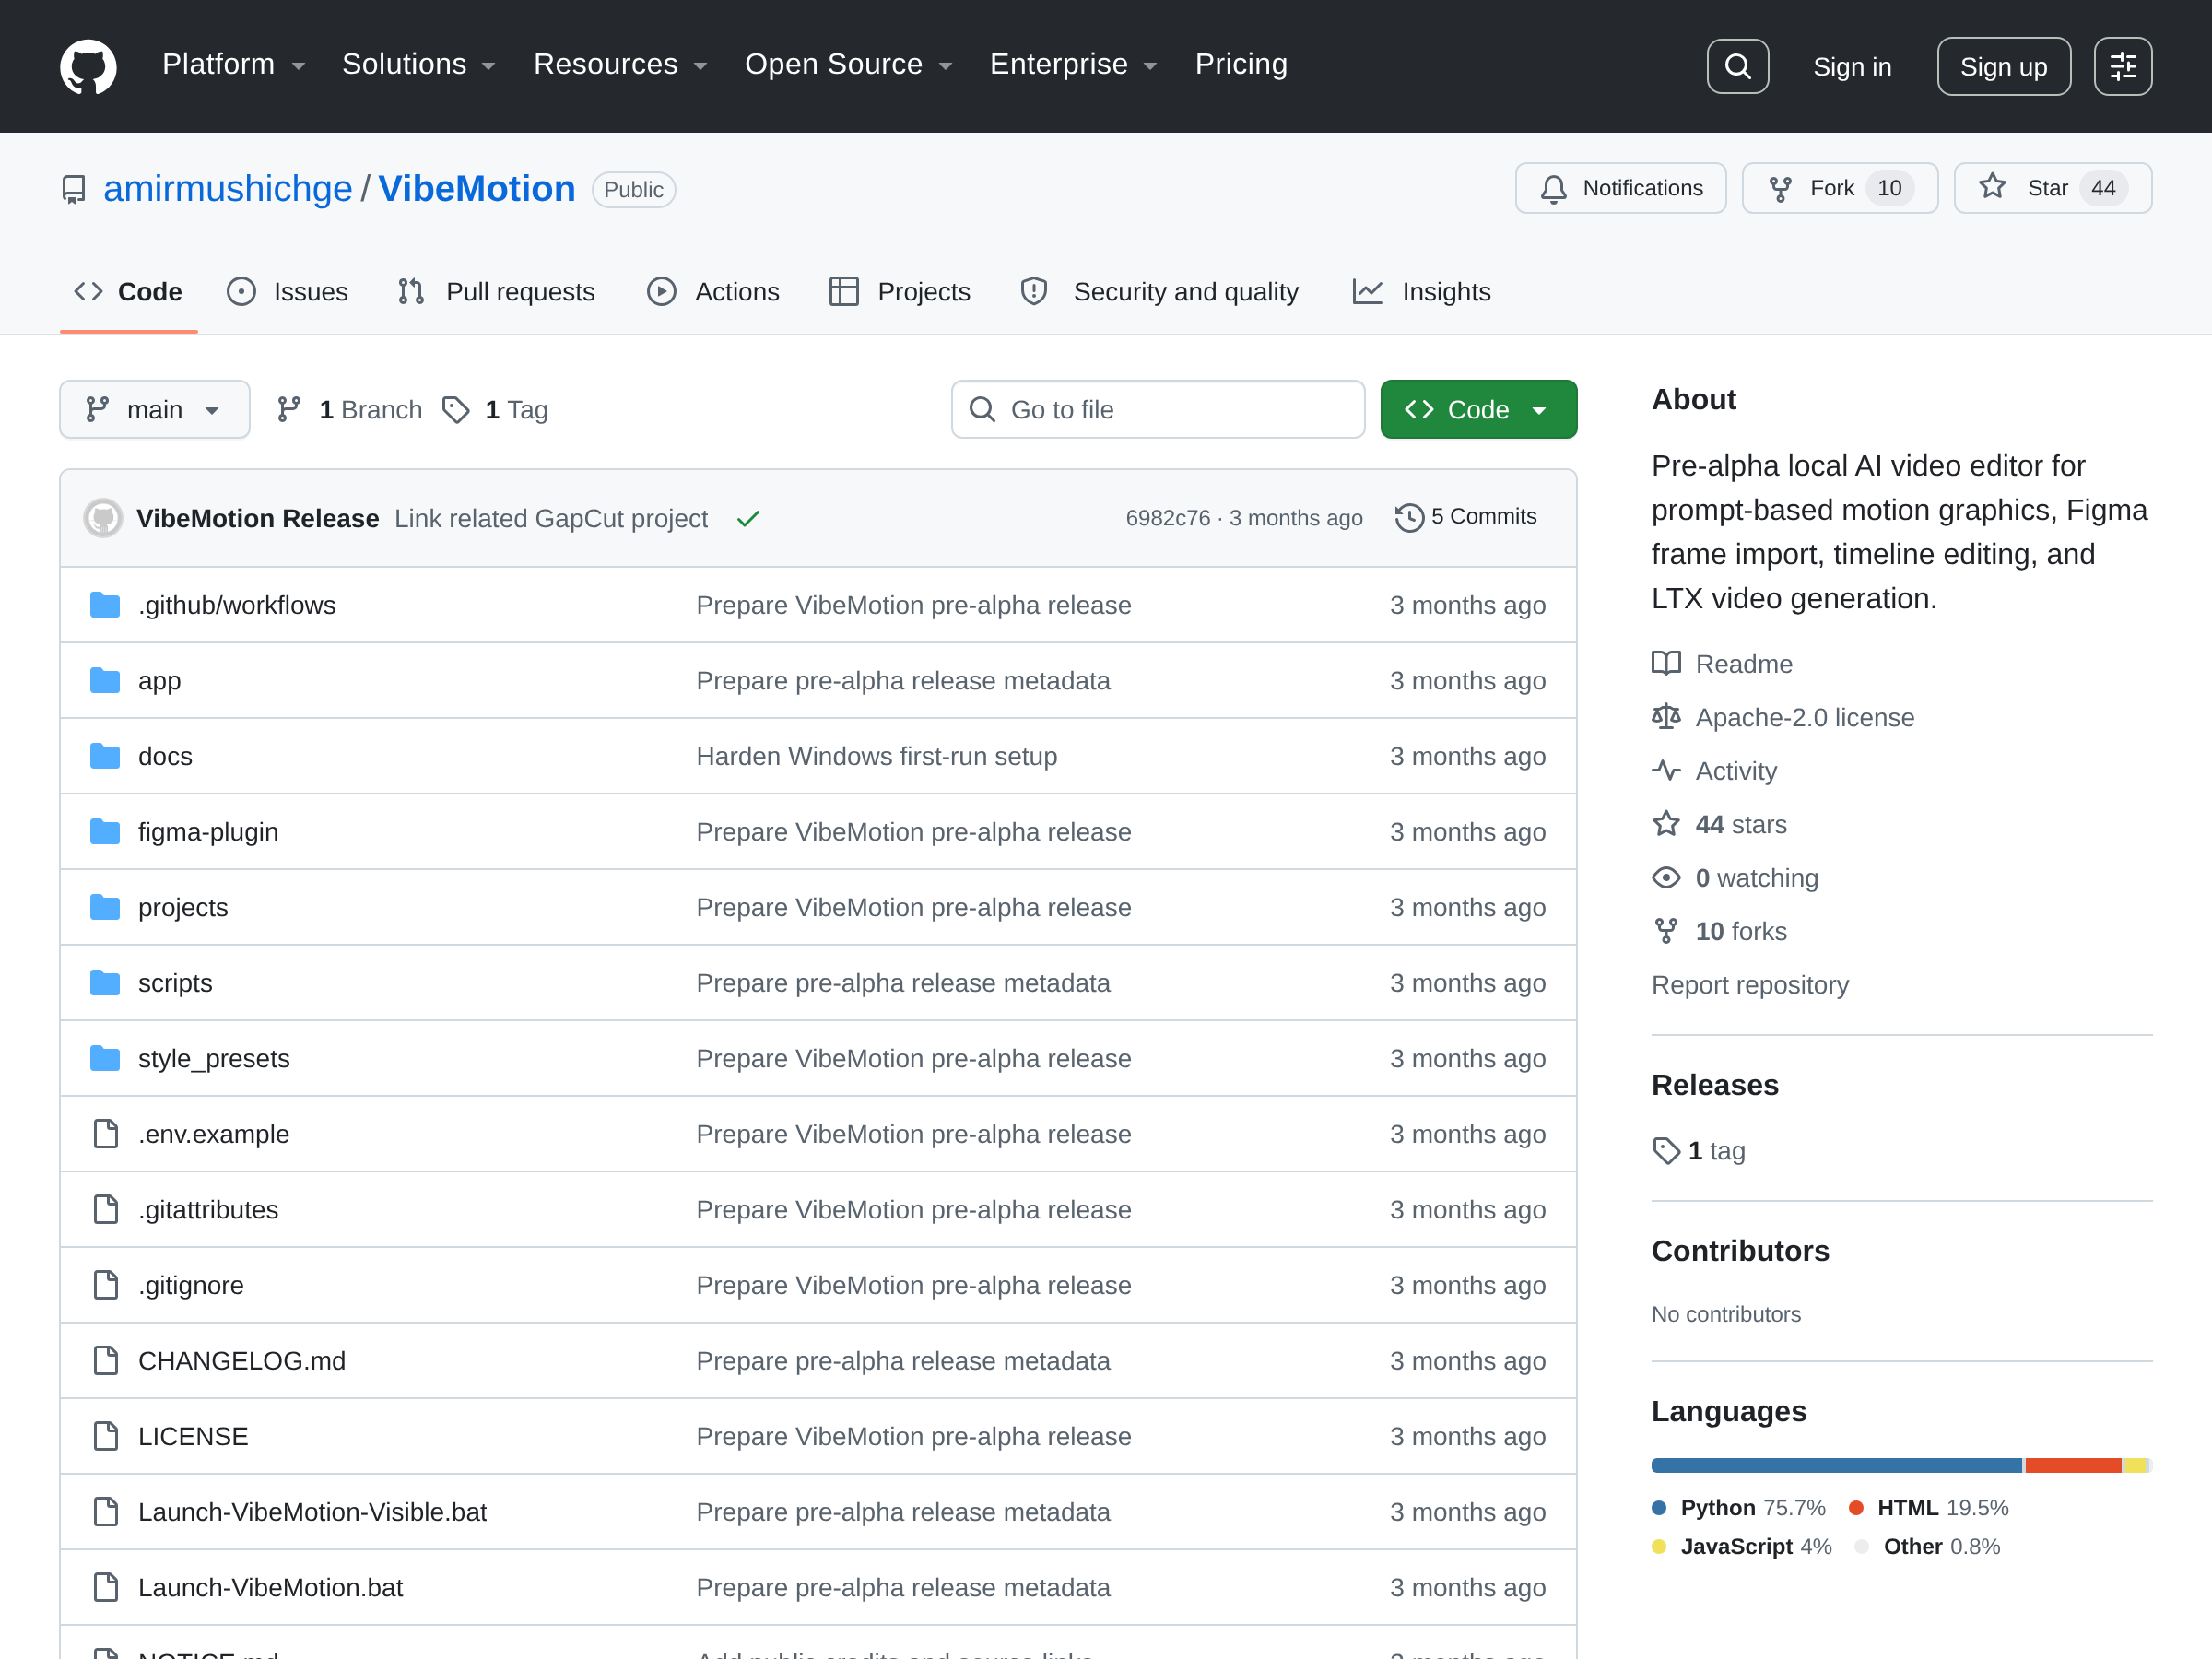
Task: Click the VibeMotion Release avatar
Action: click(102, 518)
